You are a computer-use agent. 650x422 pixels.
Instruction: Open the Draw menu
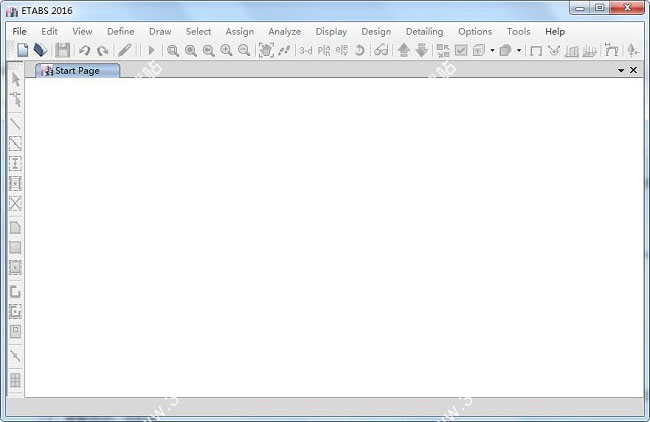tap(160, 32)
